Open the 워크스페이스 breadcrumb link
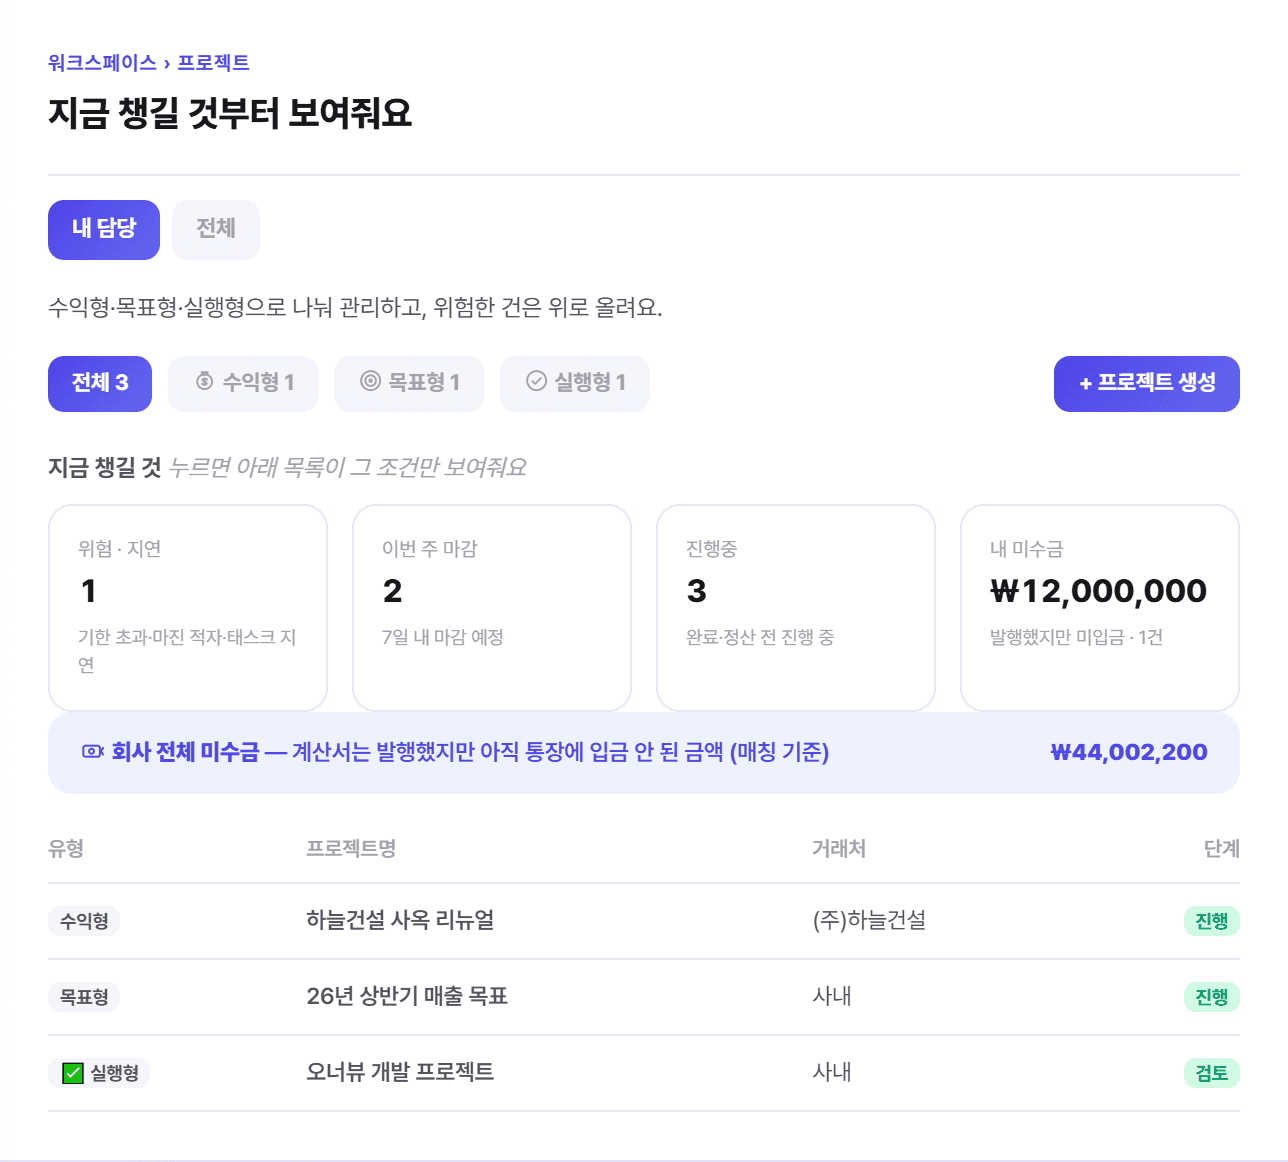This screenshot has width=1288, height=1162. click(x=102, y=62)
